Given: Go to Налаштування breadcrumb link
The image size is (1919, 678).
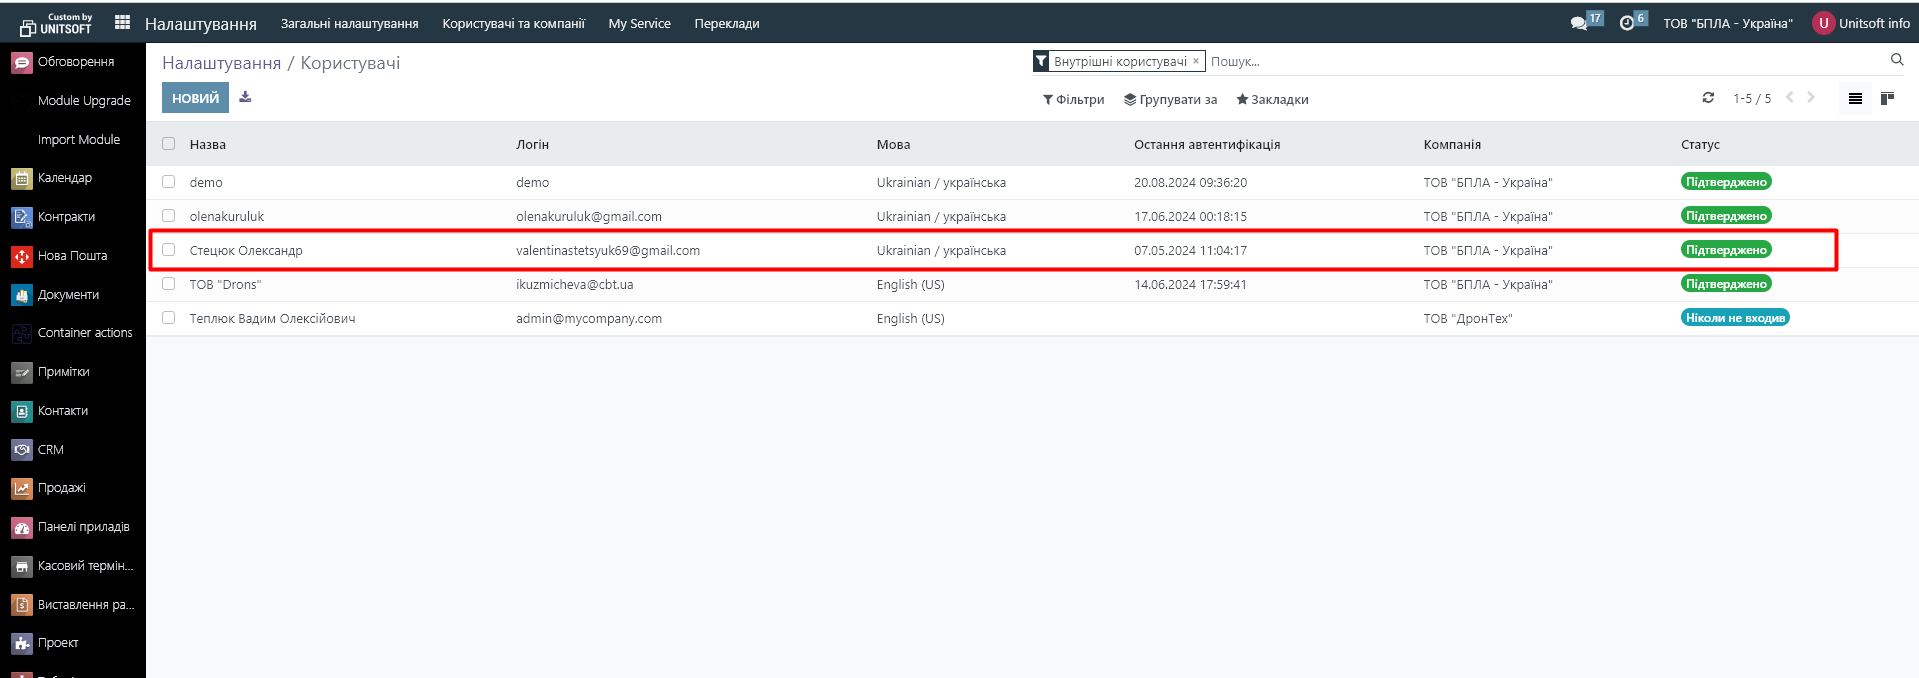Looking at the screenshot, I should (x=221, y=63).
